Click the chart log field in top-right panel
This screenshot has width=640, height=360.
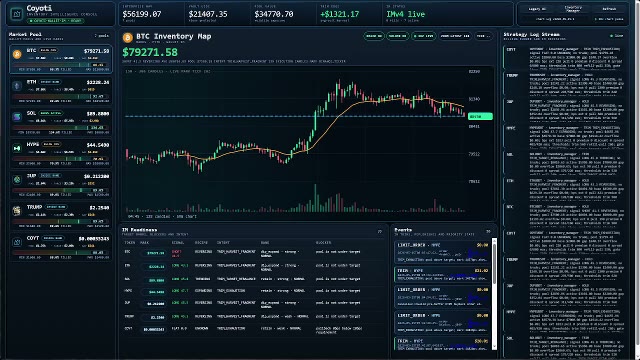(555, 19)
